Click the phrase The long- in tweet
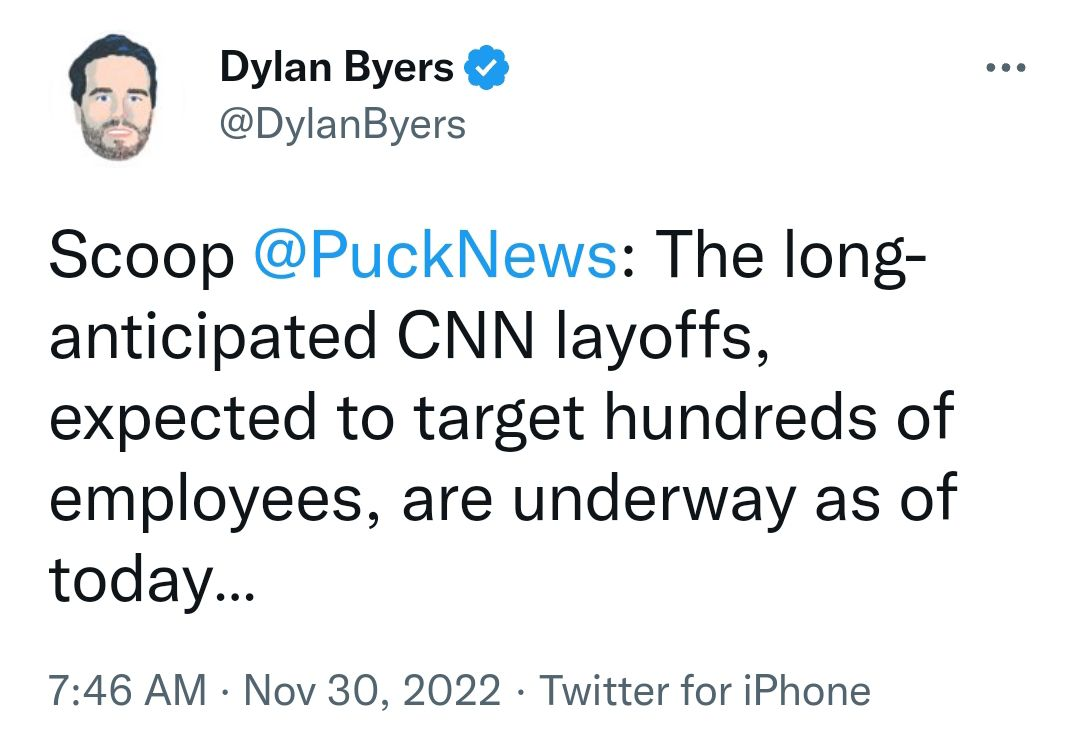 tap(792, 257)
